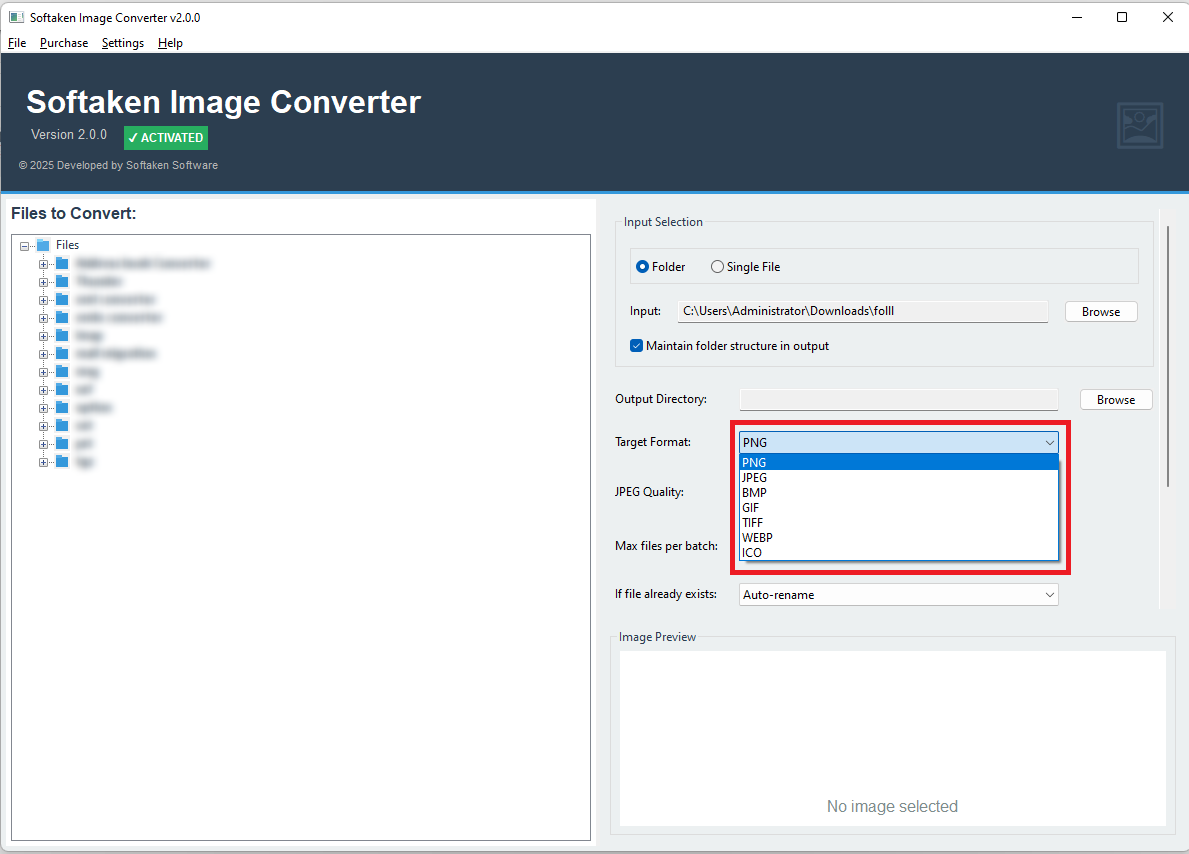
Task: Maximize the Softaken Image Converter window
Action: point(1122,17)
